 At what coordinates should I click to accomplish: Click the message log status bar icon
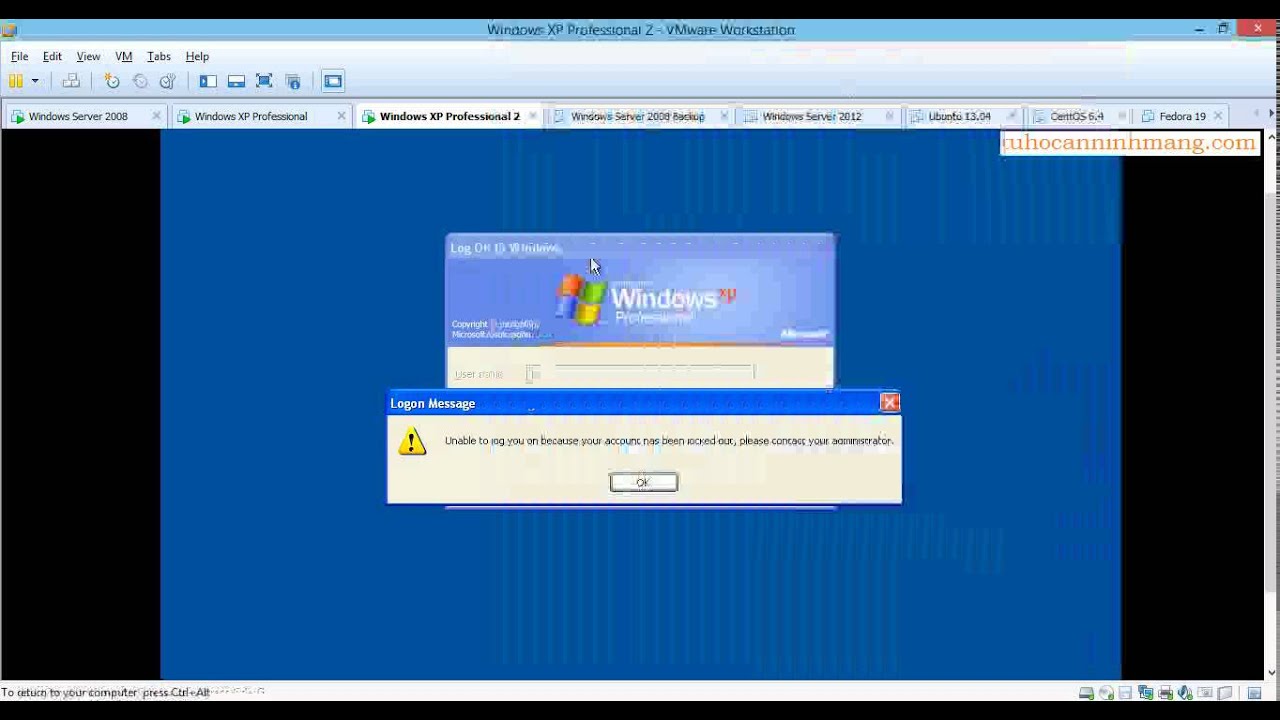pyautogui.click(x=1254, y=692)
